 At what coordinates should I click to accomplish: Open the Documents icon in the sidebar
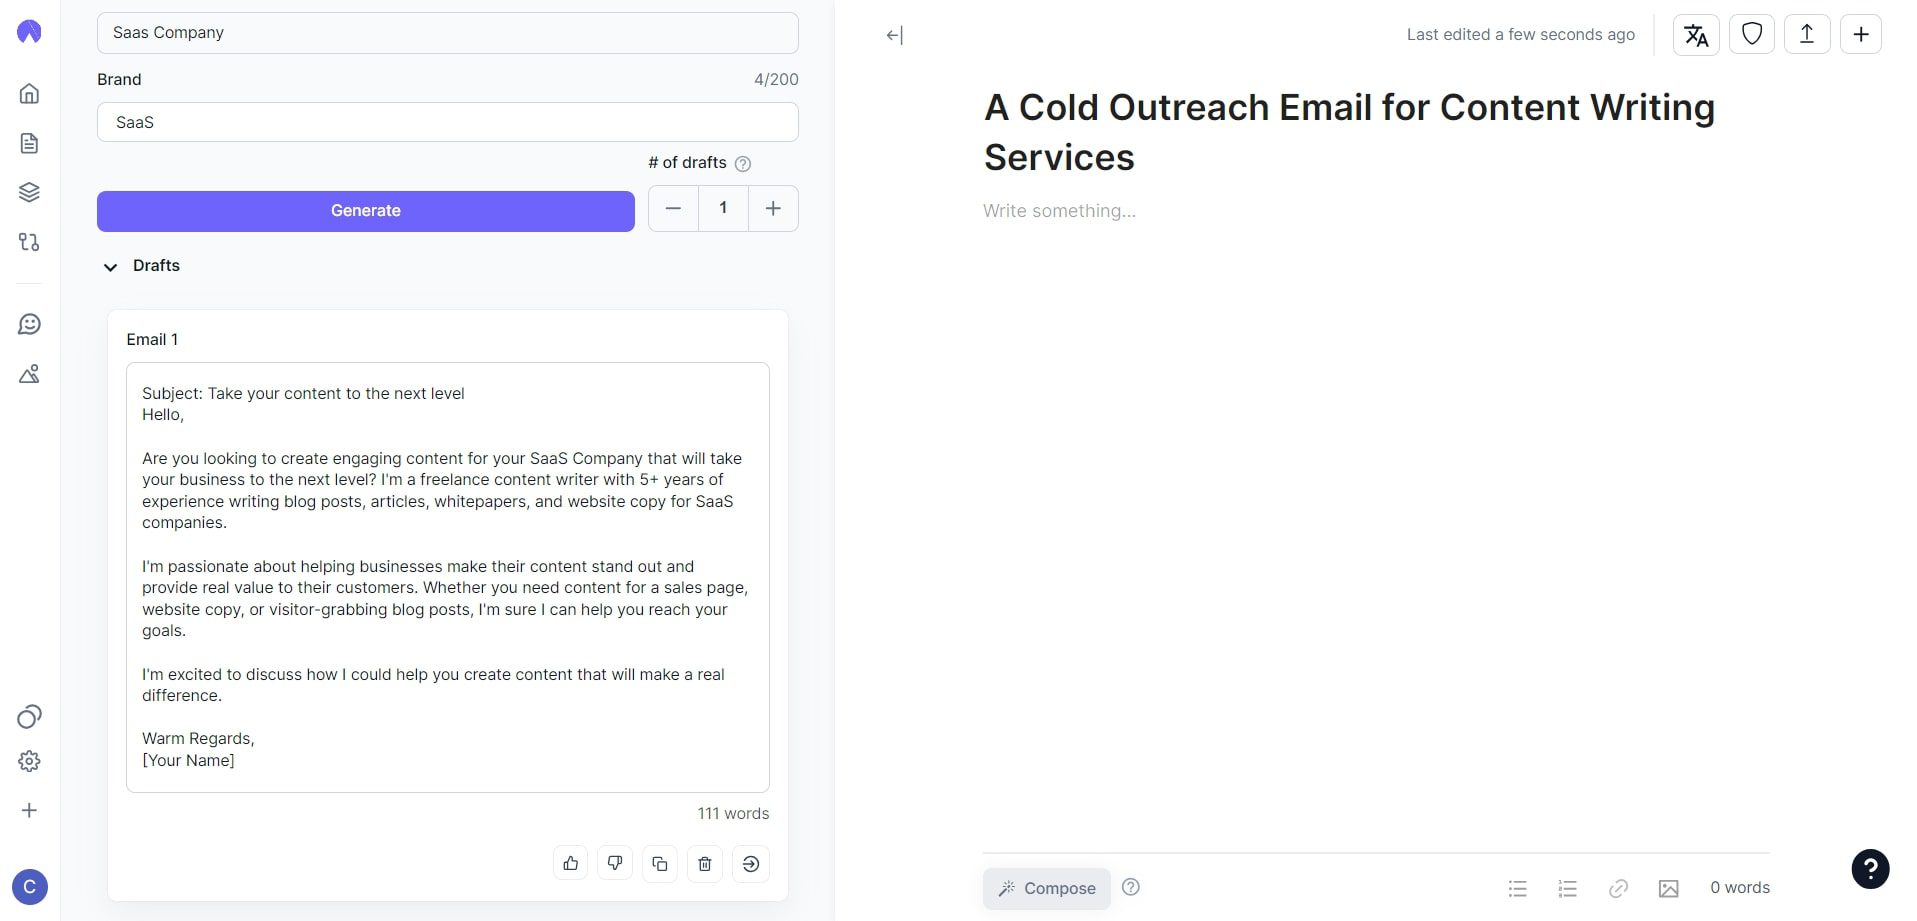point(28,143)
